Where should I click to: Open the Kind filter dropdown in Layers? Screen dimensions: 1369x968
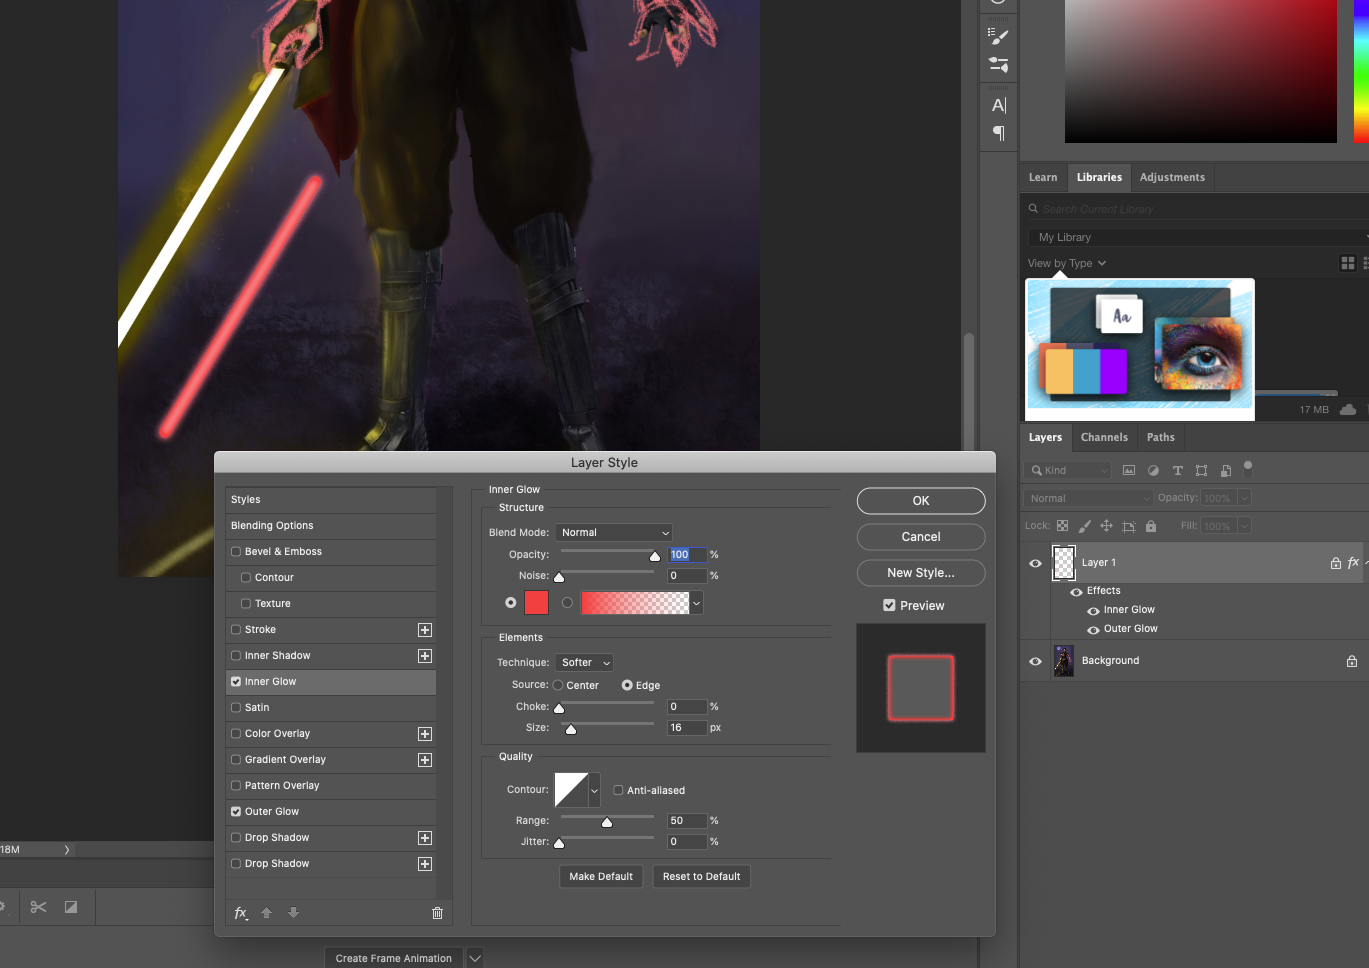(1068, 470)
